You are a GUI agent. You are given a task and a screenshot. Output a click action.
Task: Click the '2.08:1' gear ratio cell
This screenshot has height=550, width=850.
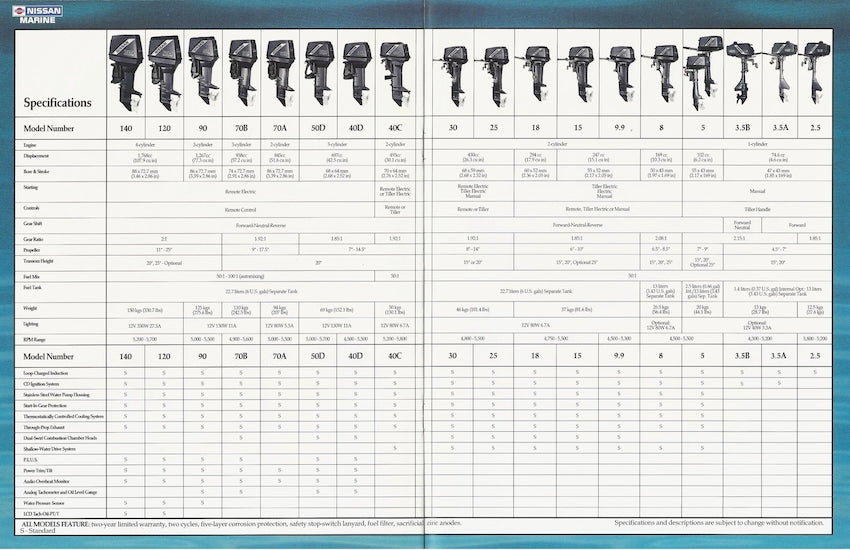tap(660, 238)
